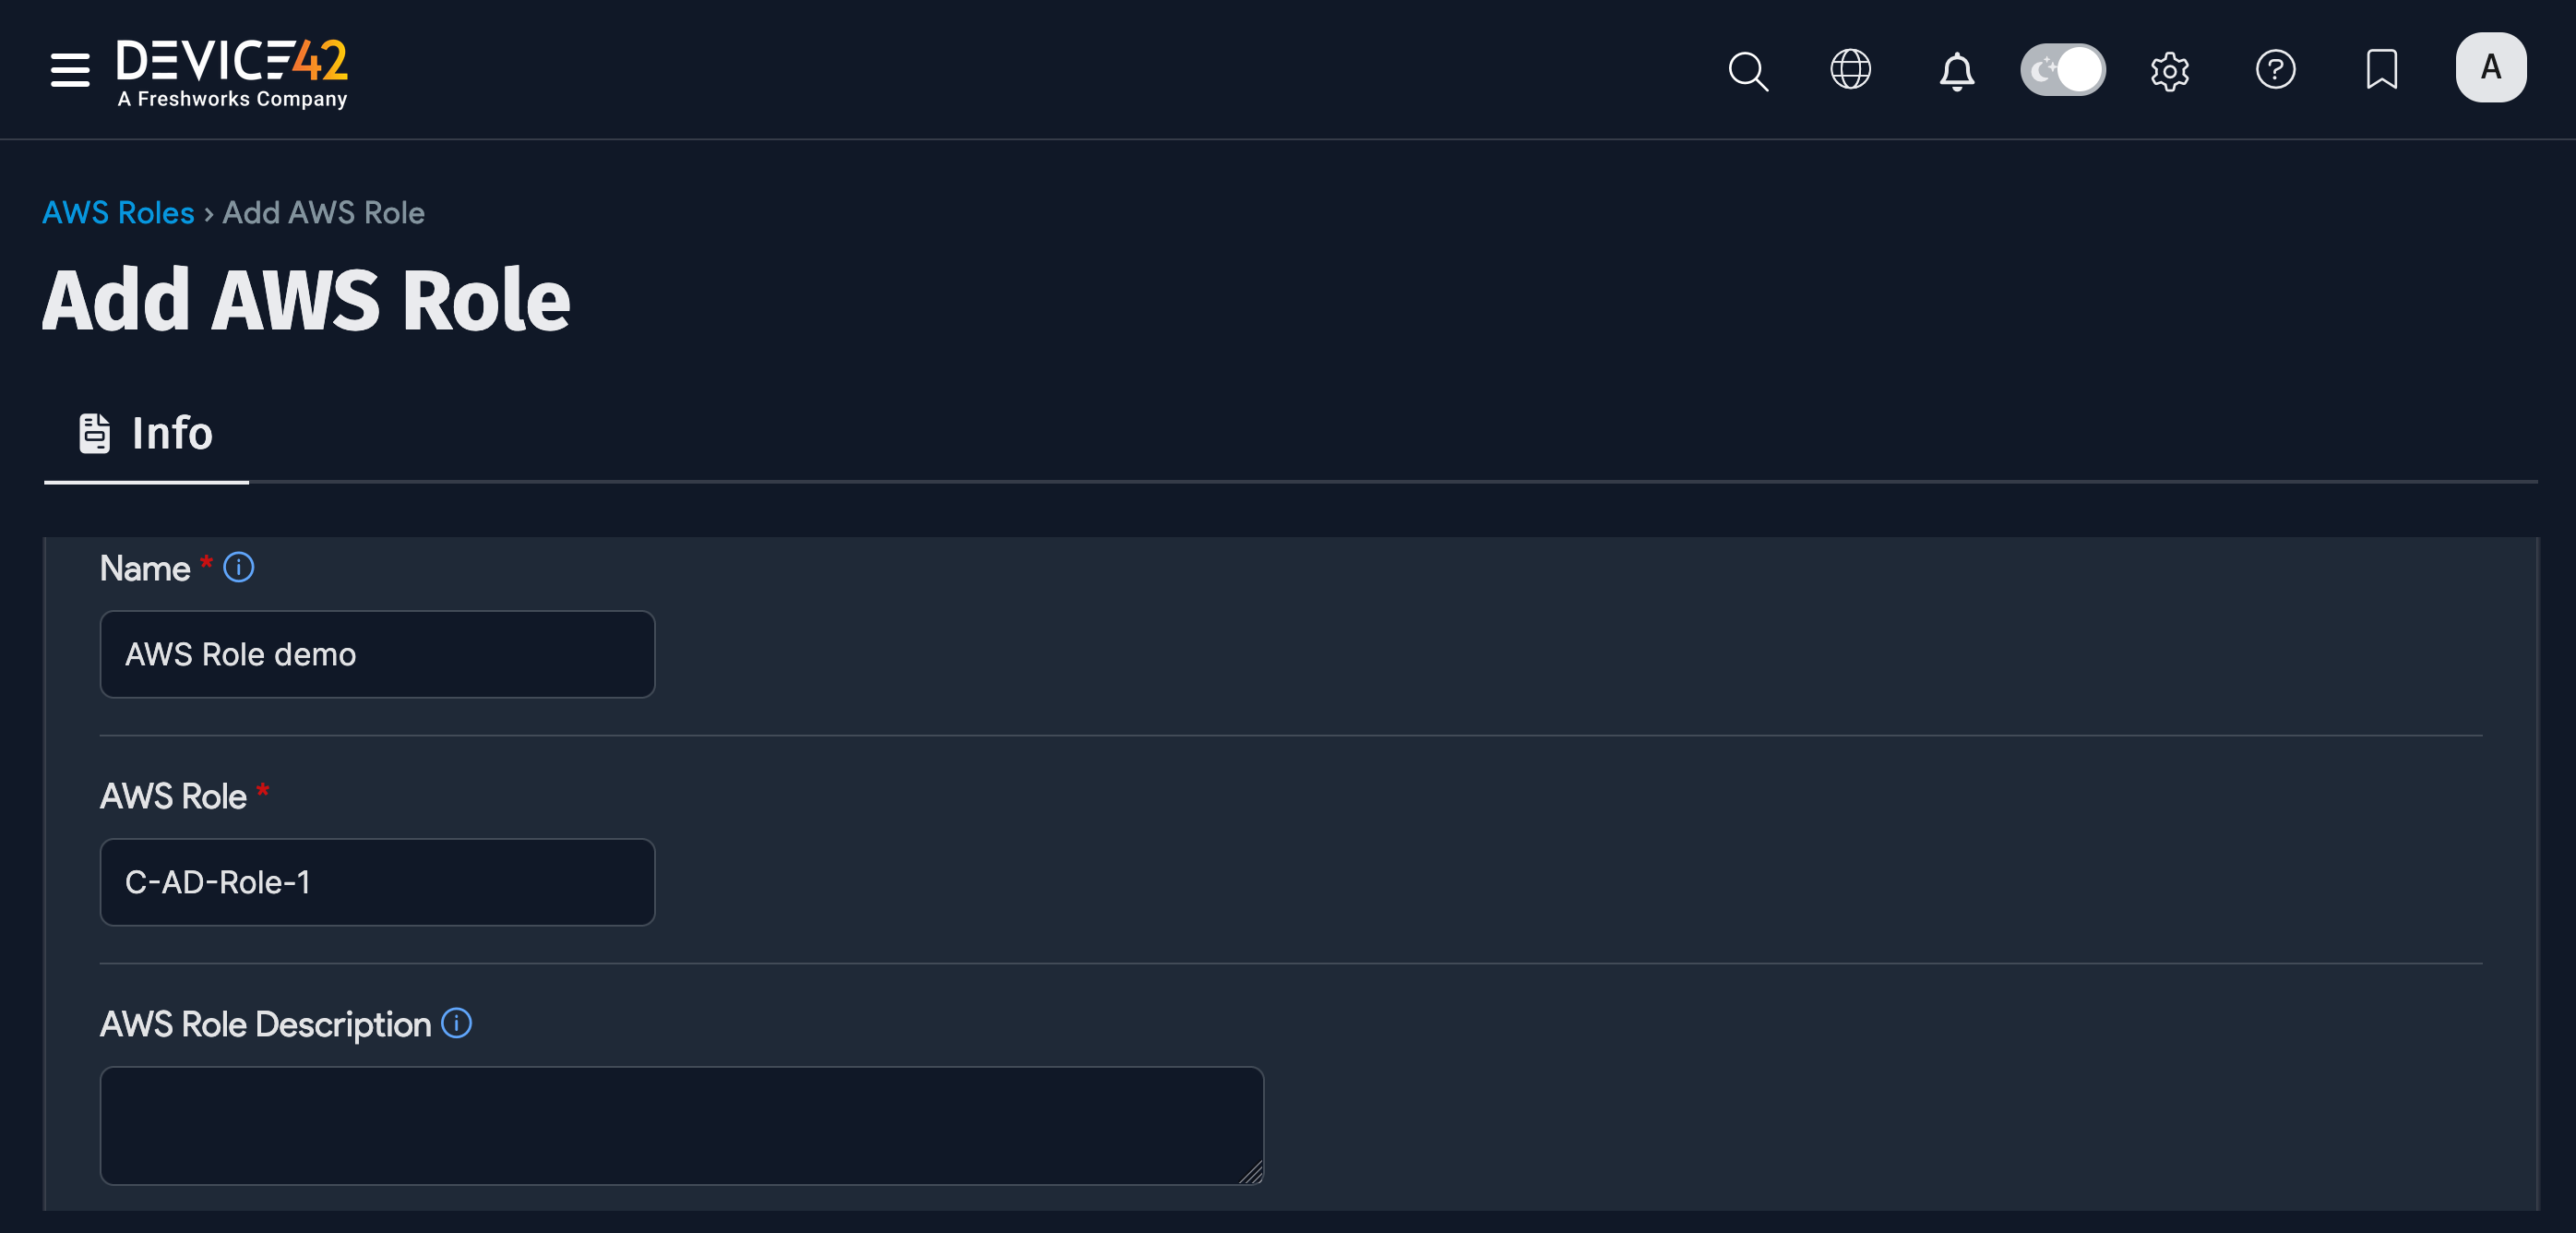
Task: Click inside the AWS Role Description textarea
Action: (x=680, y=1125)
